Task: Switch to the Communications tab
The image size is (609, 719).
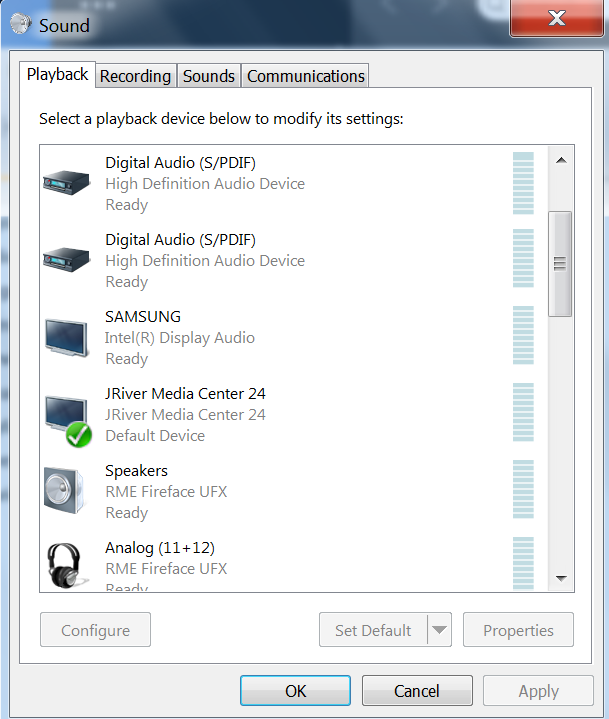Action: point(305,76)
